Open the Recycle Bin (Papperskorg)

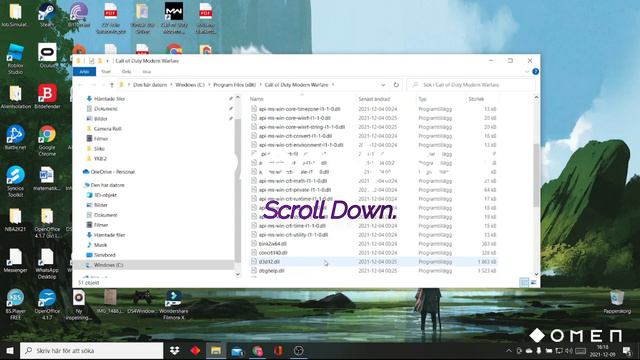617,301
